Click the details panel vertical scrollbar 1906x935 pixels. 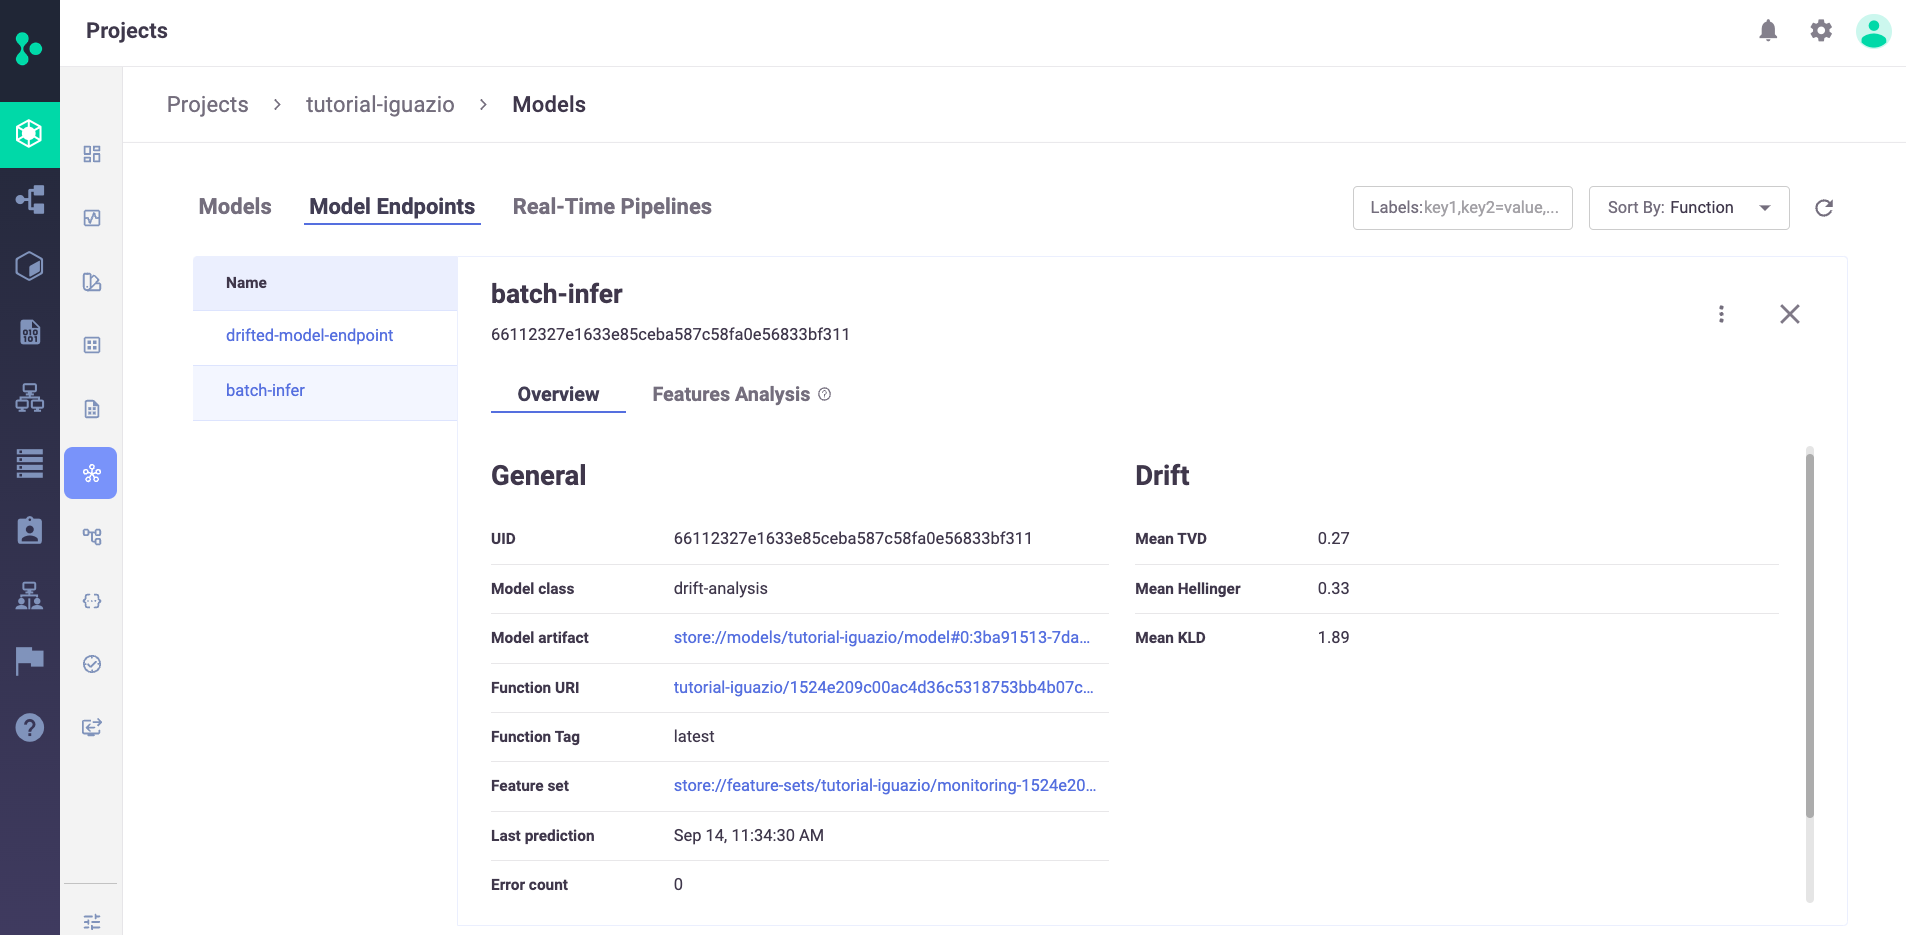[1810, 635]
